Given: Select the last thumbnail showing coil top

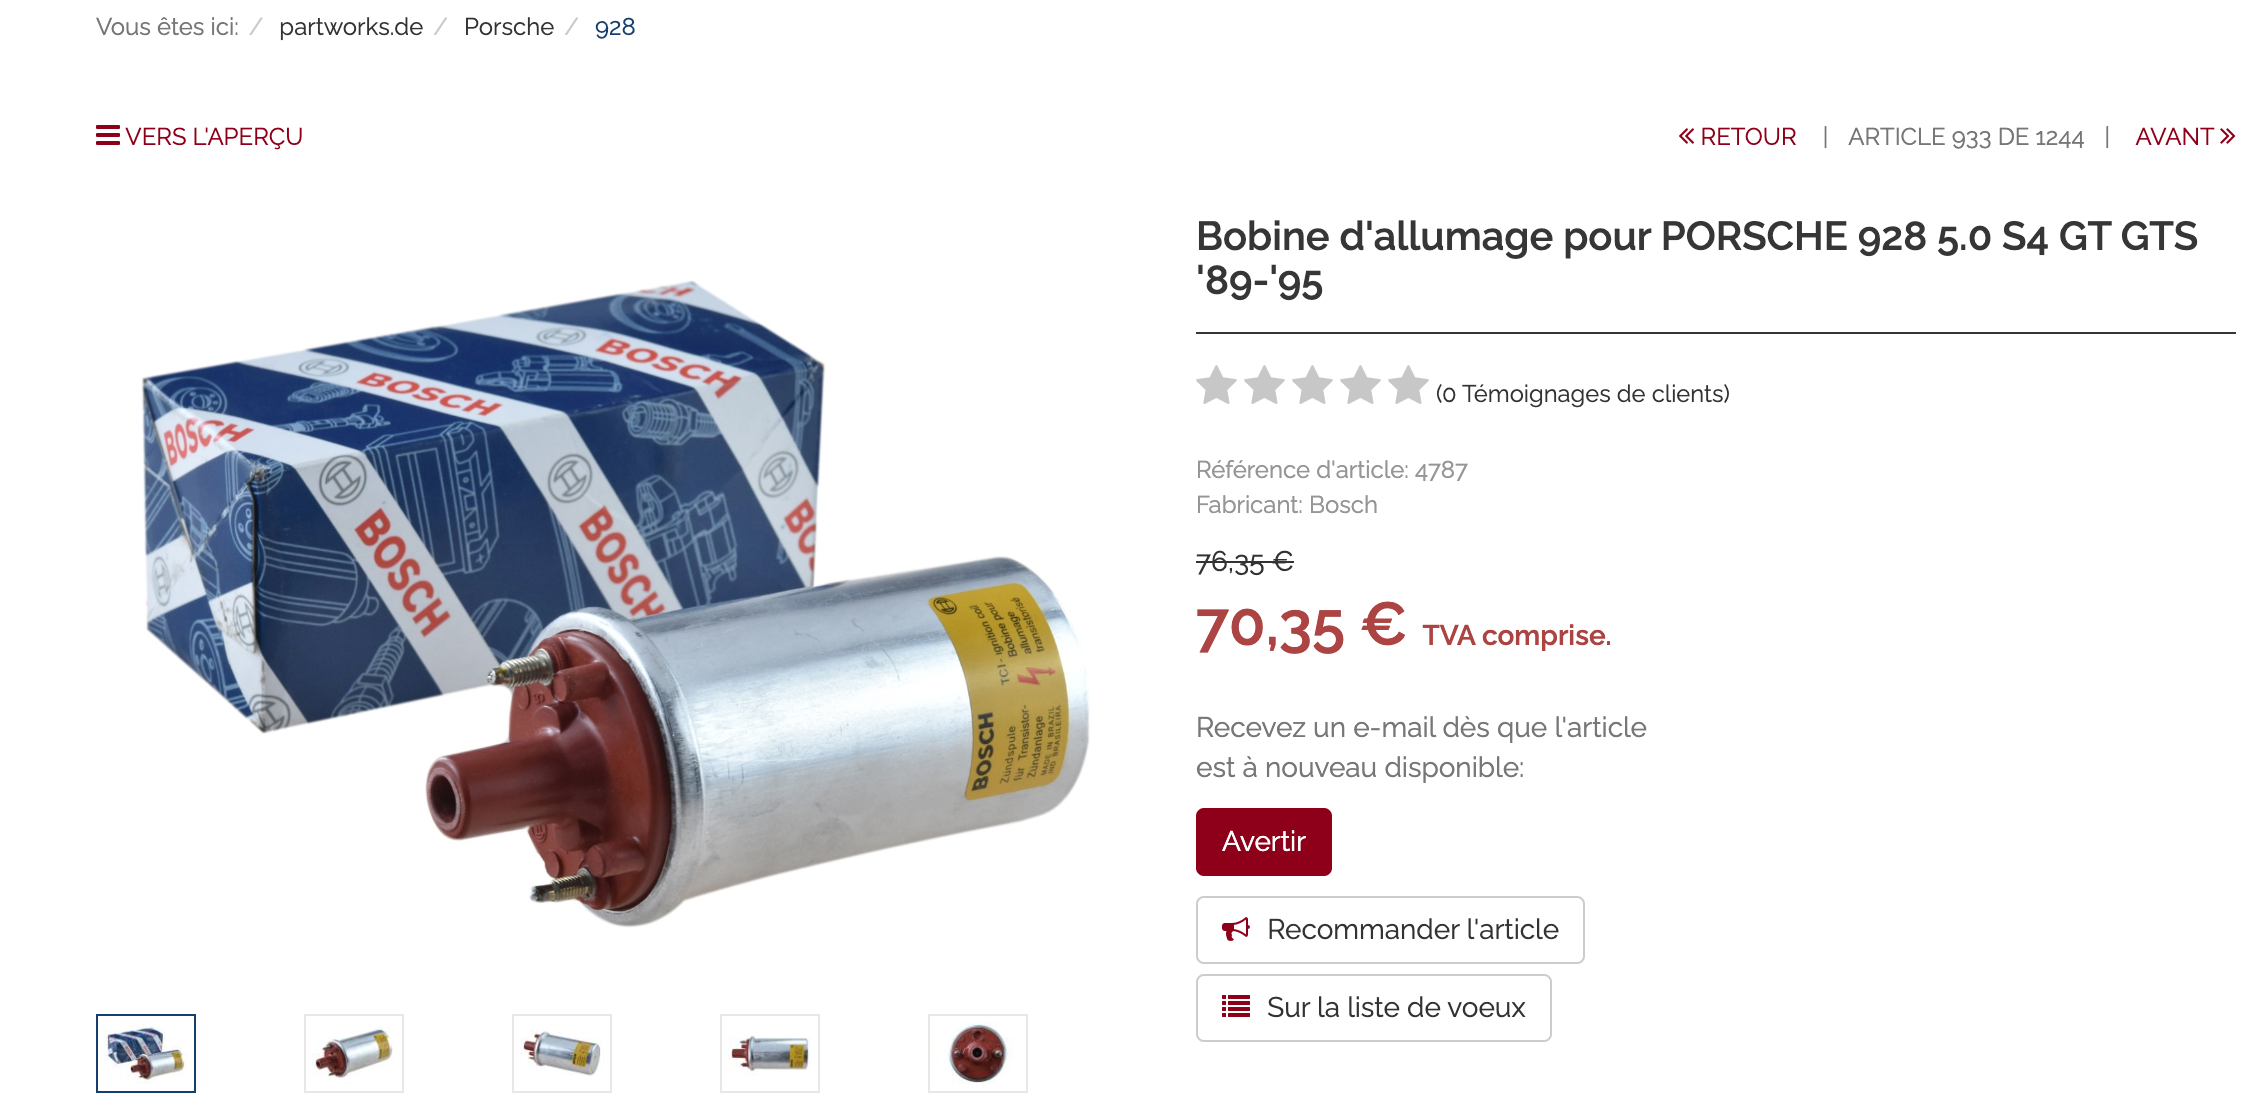Looking at the screenshot, I should [x=978, y=1054].
